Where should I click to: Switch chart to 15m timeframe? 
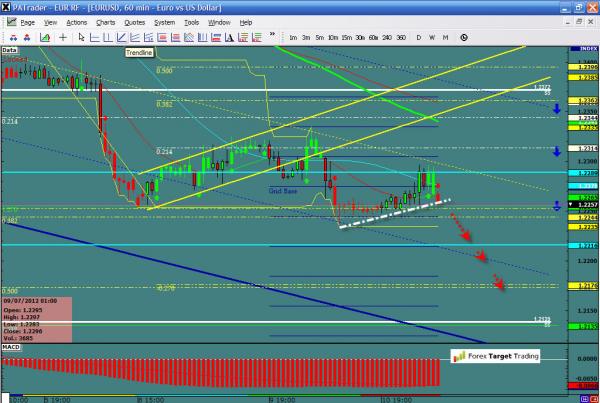[346, 37]
